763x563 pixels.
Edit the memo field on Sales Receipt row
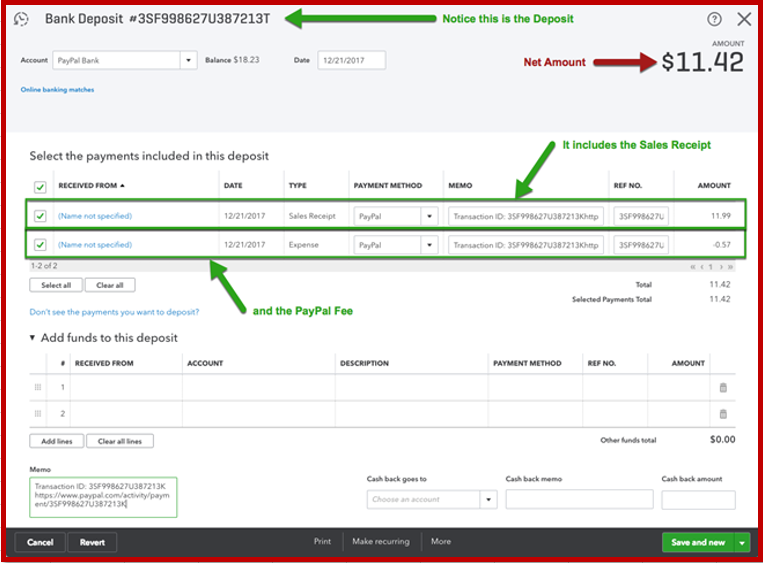526,216
